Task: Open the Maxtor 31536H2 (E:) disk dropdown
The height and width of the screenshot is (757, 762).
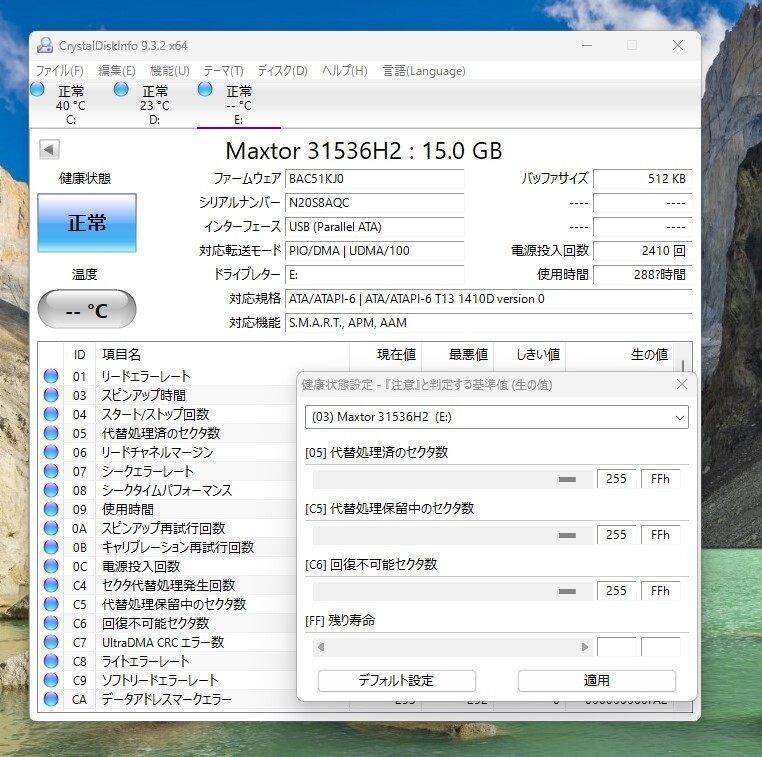Action: [497, 417]
